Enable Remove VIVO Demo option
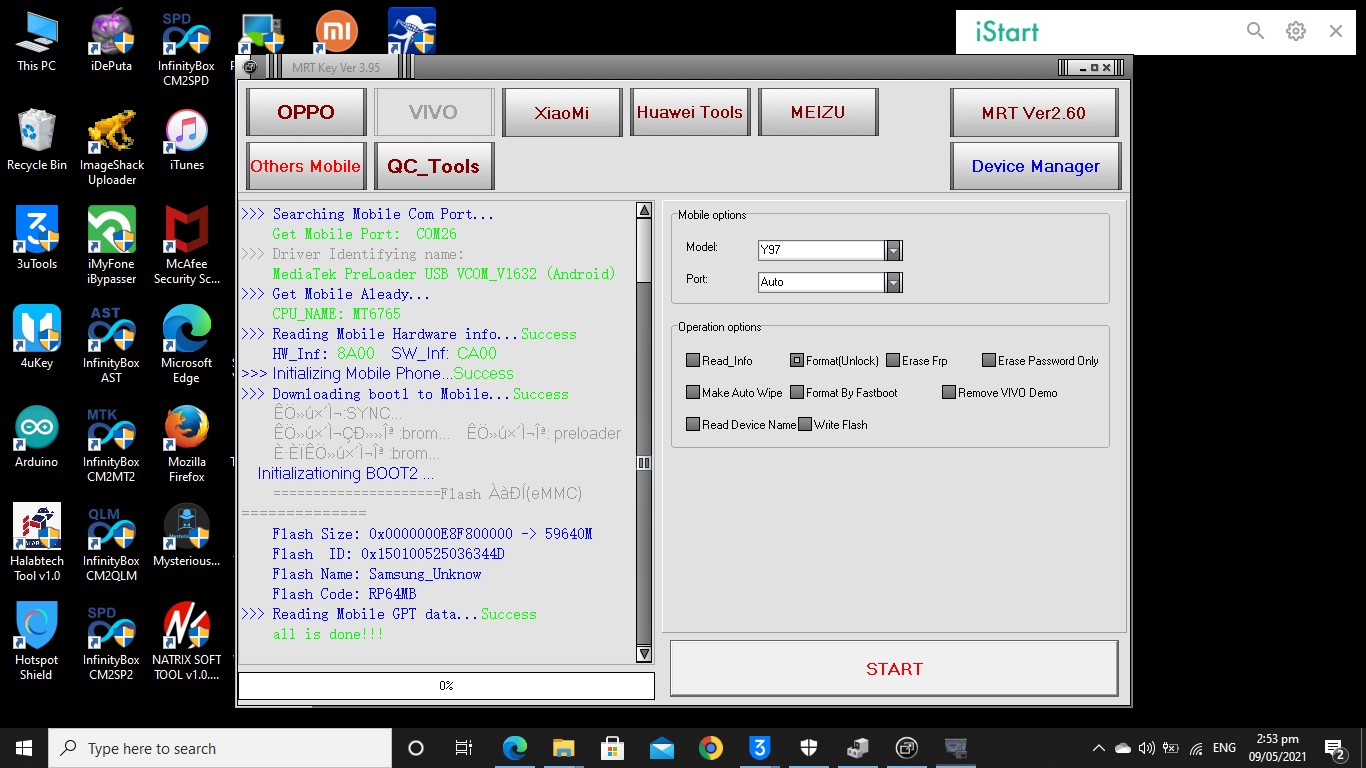 coord(949,393)
